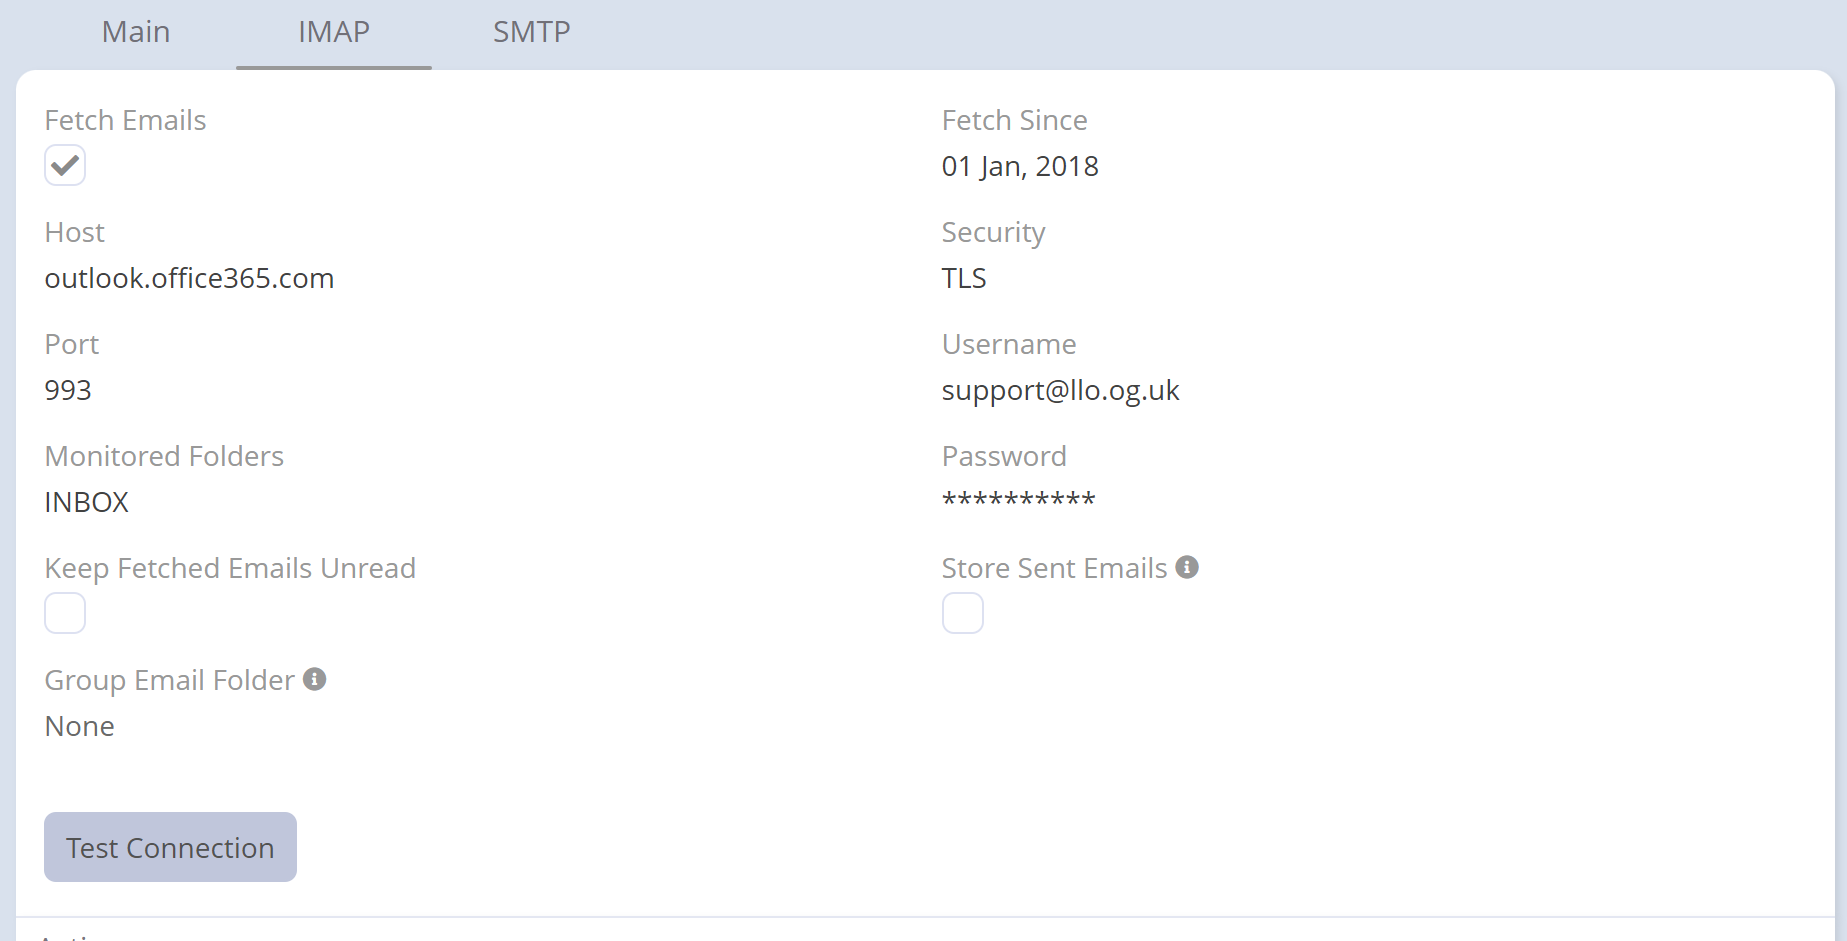Click the username support@llo.og.uk

point(1060,390)
